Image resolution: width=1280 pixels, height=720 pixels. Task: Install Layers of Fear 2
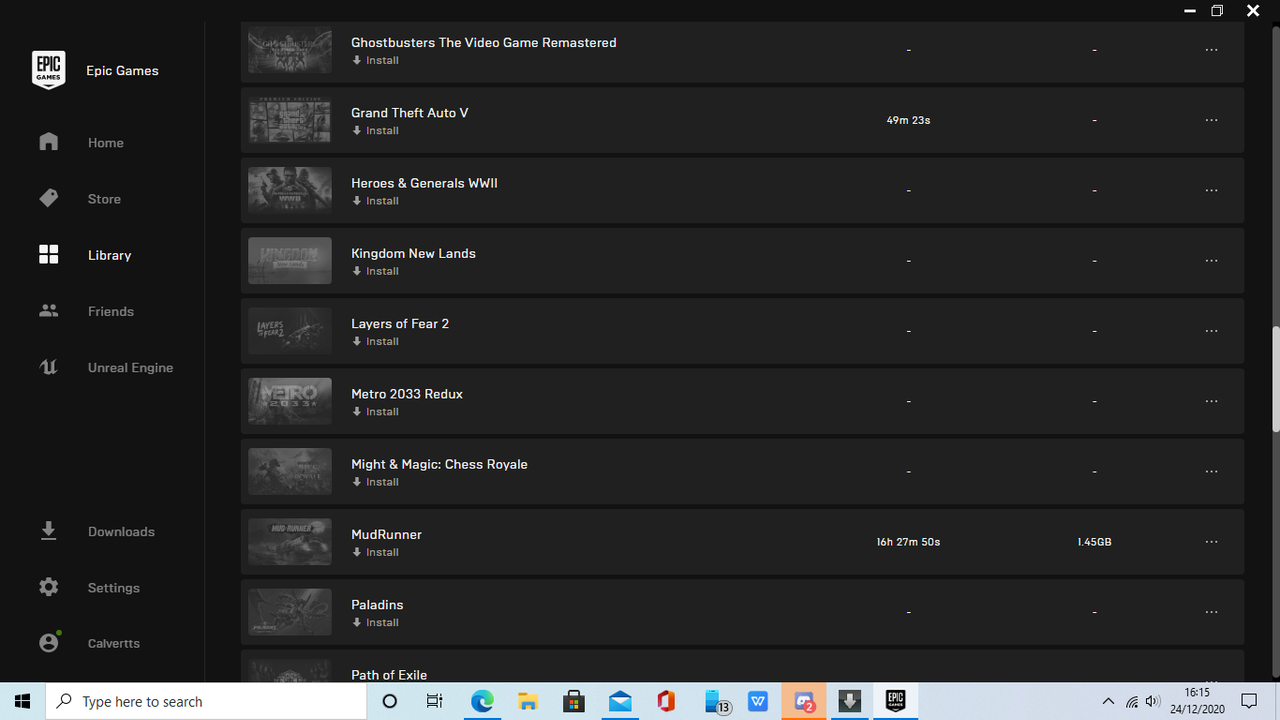pos(375,341)
